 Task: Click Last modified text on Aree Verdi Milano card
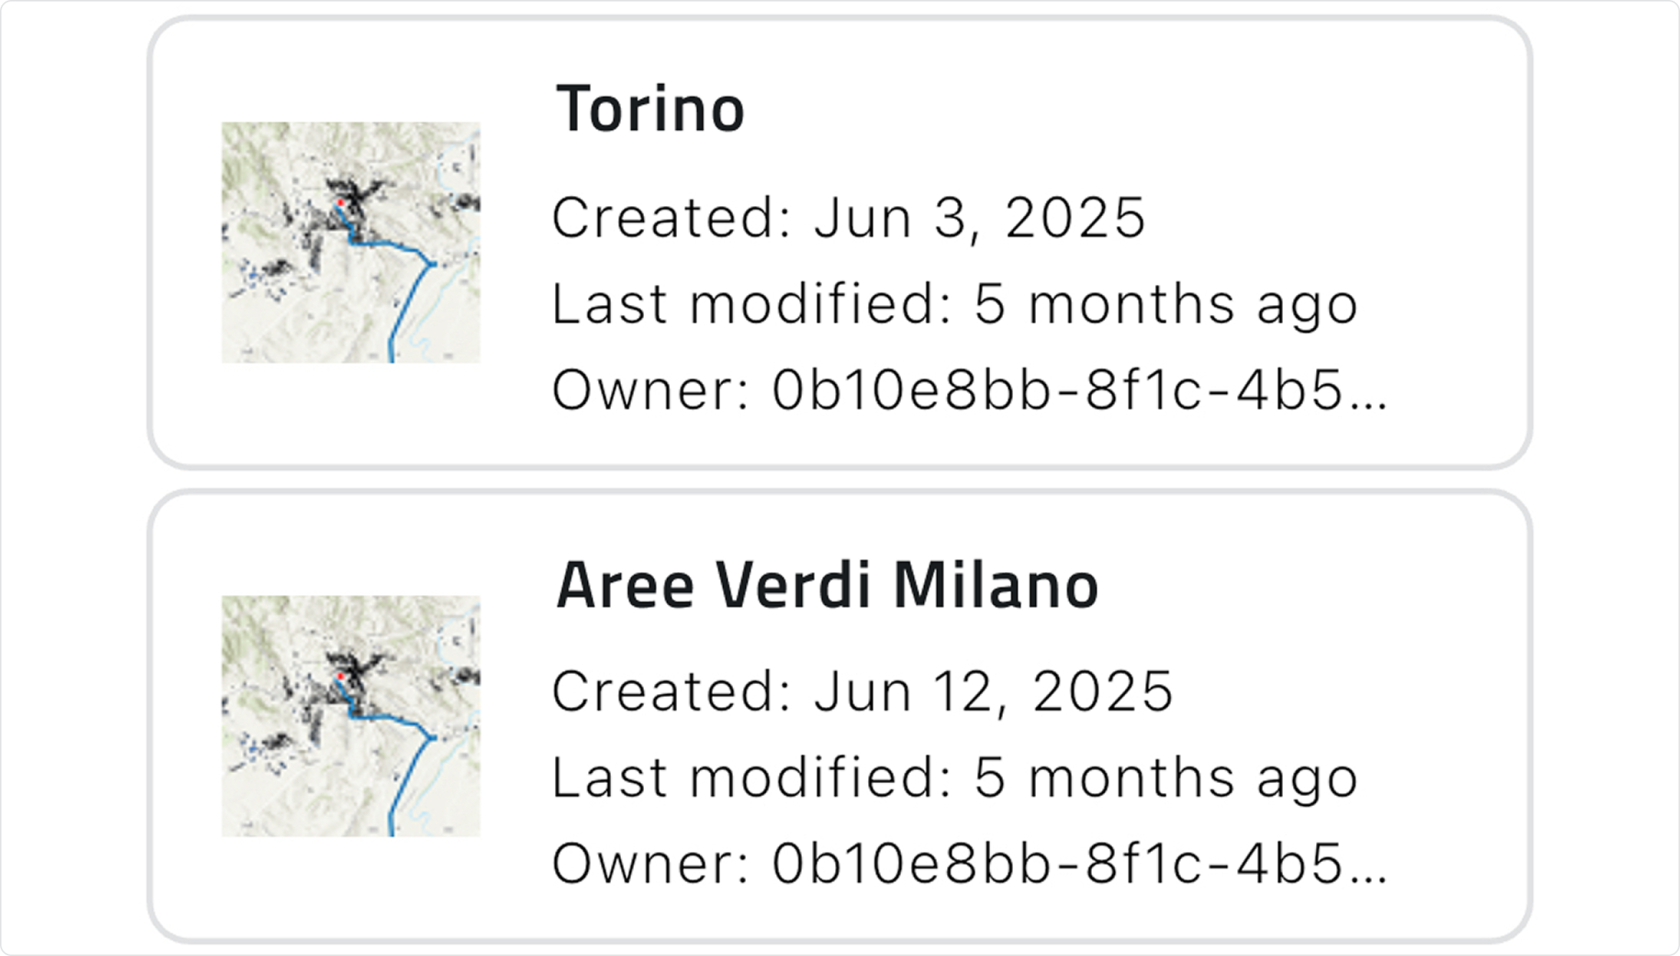tap(955, 777)
